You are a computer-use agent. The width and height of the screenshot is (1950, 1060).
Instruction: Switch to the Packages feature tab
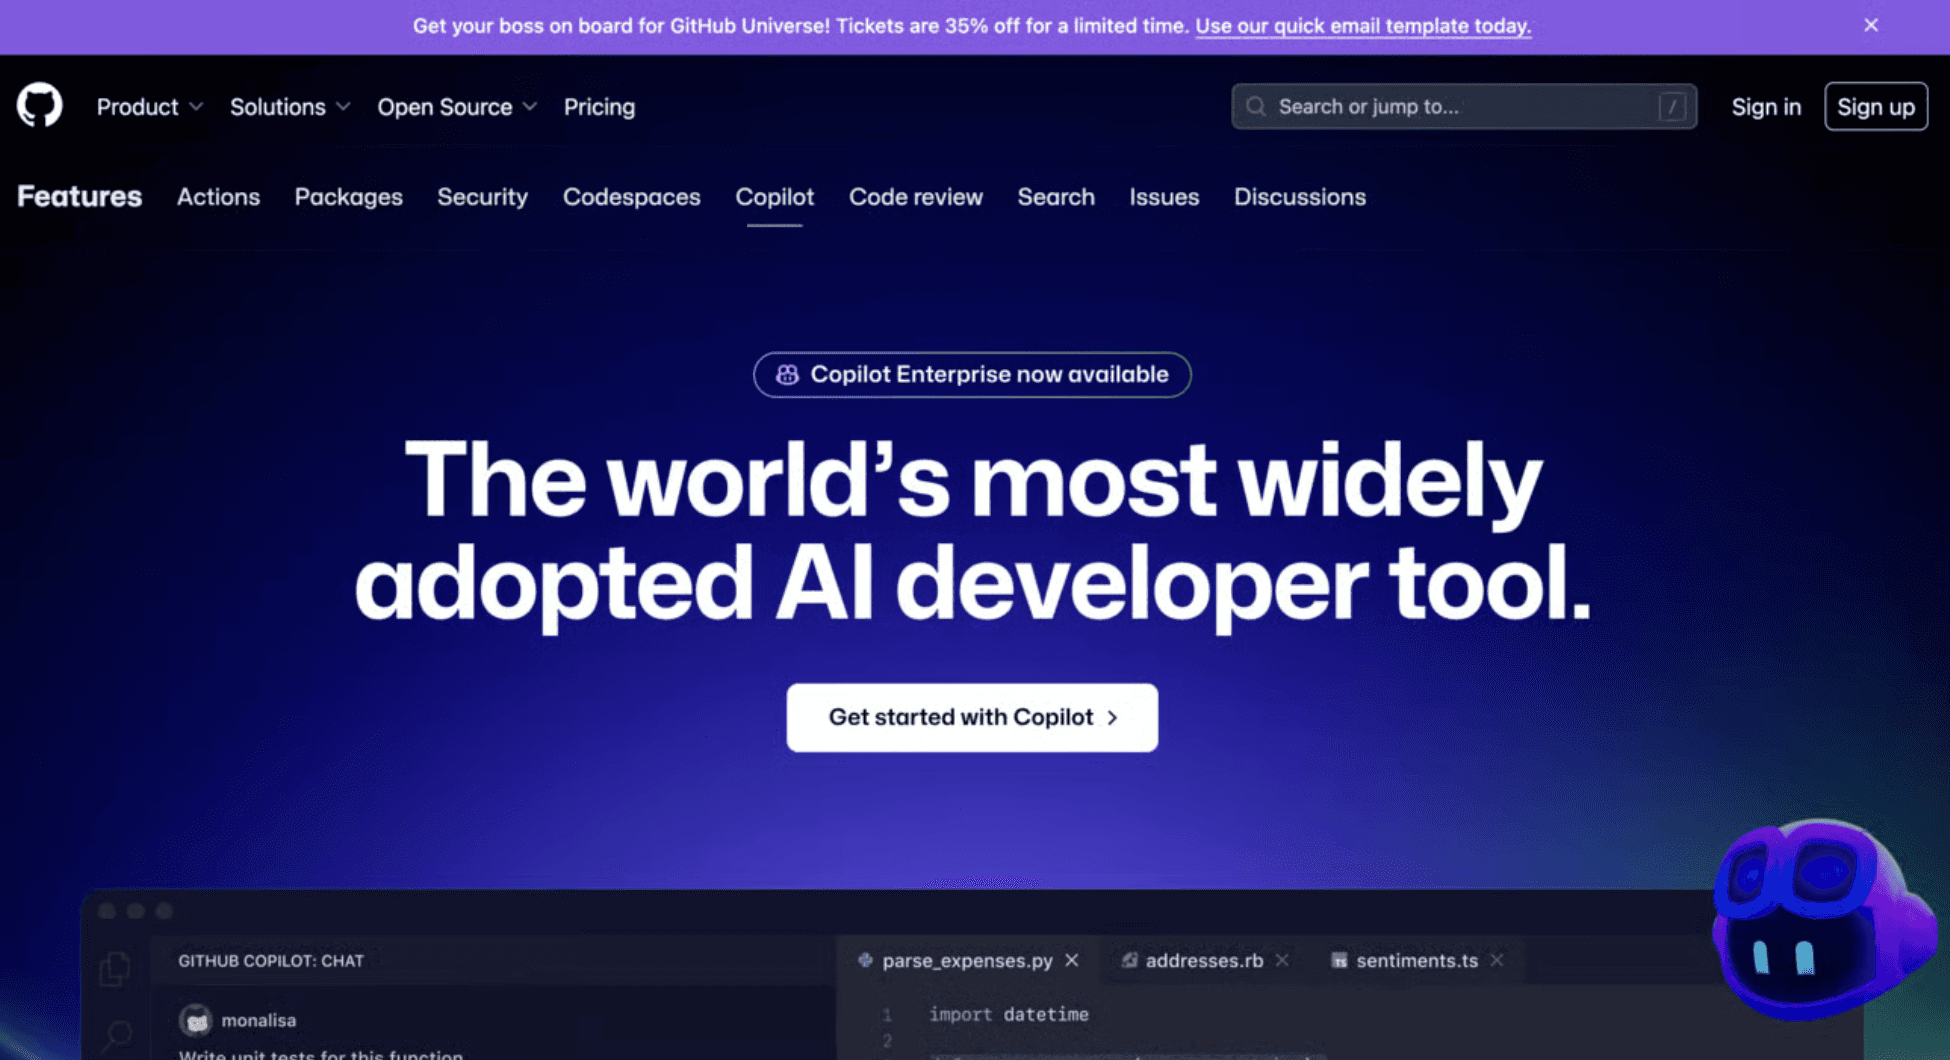click(349, 197)
